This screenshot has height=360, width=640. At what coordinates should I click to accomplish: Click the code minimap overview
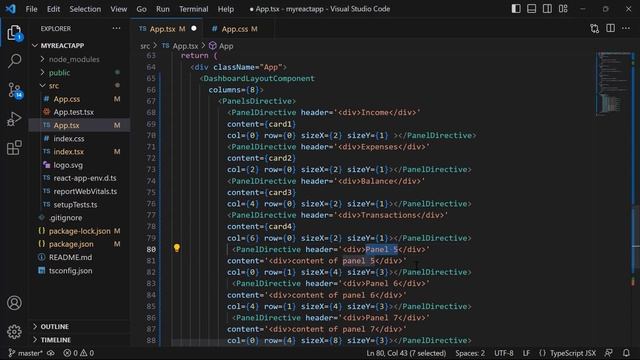click(613, 84)
